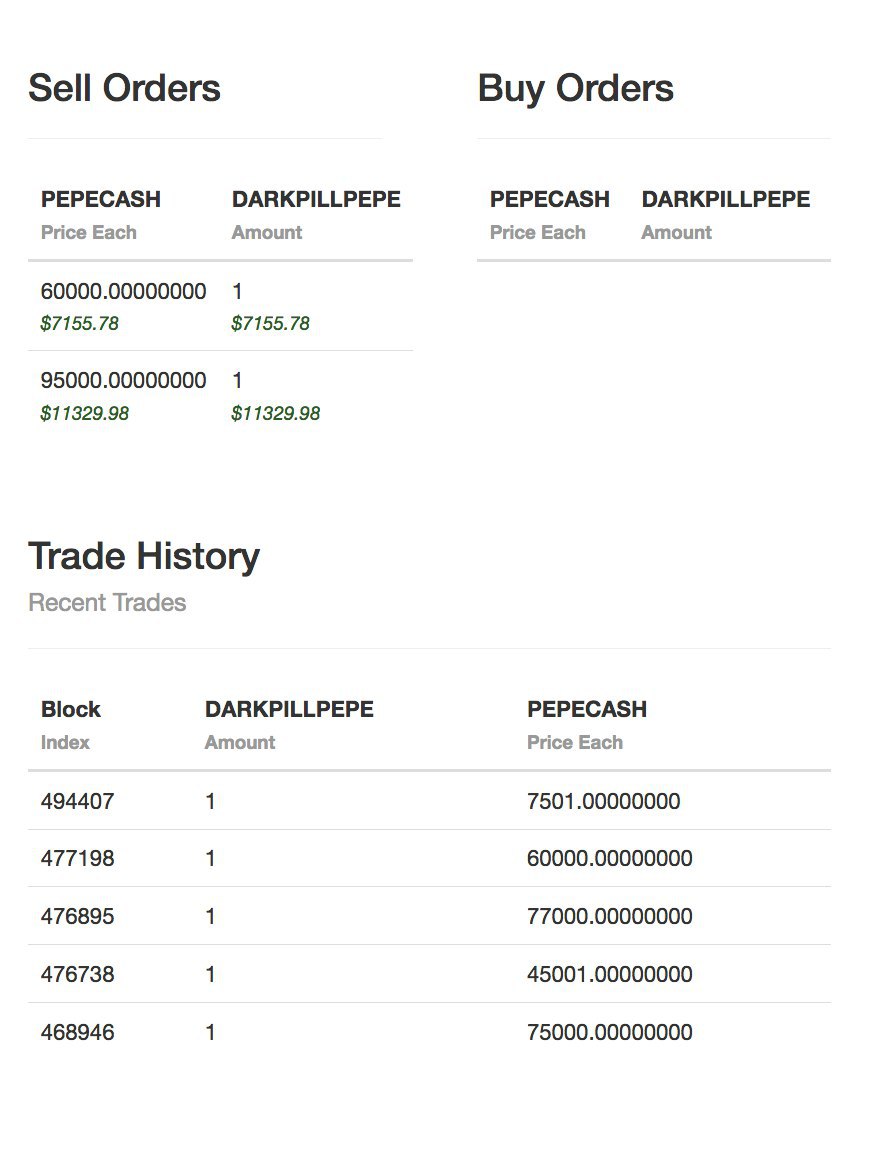Screen dimensions: 874x1154
Task: Select trade row for block 476738
Action: [x=430, y=974]
